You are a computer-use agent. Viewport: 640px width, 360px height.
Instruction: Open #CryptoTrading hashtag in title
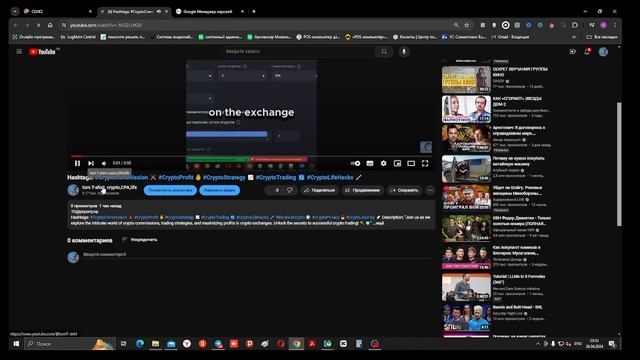click(x=276, y=178)
